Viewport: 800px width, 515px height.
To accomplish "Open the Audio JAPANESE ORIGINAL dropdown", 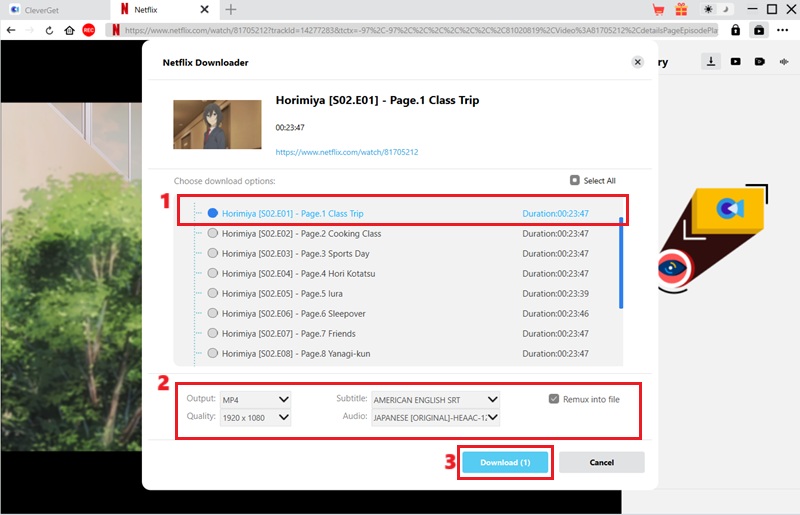I will tap(435, 418).
